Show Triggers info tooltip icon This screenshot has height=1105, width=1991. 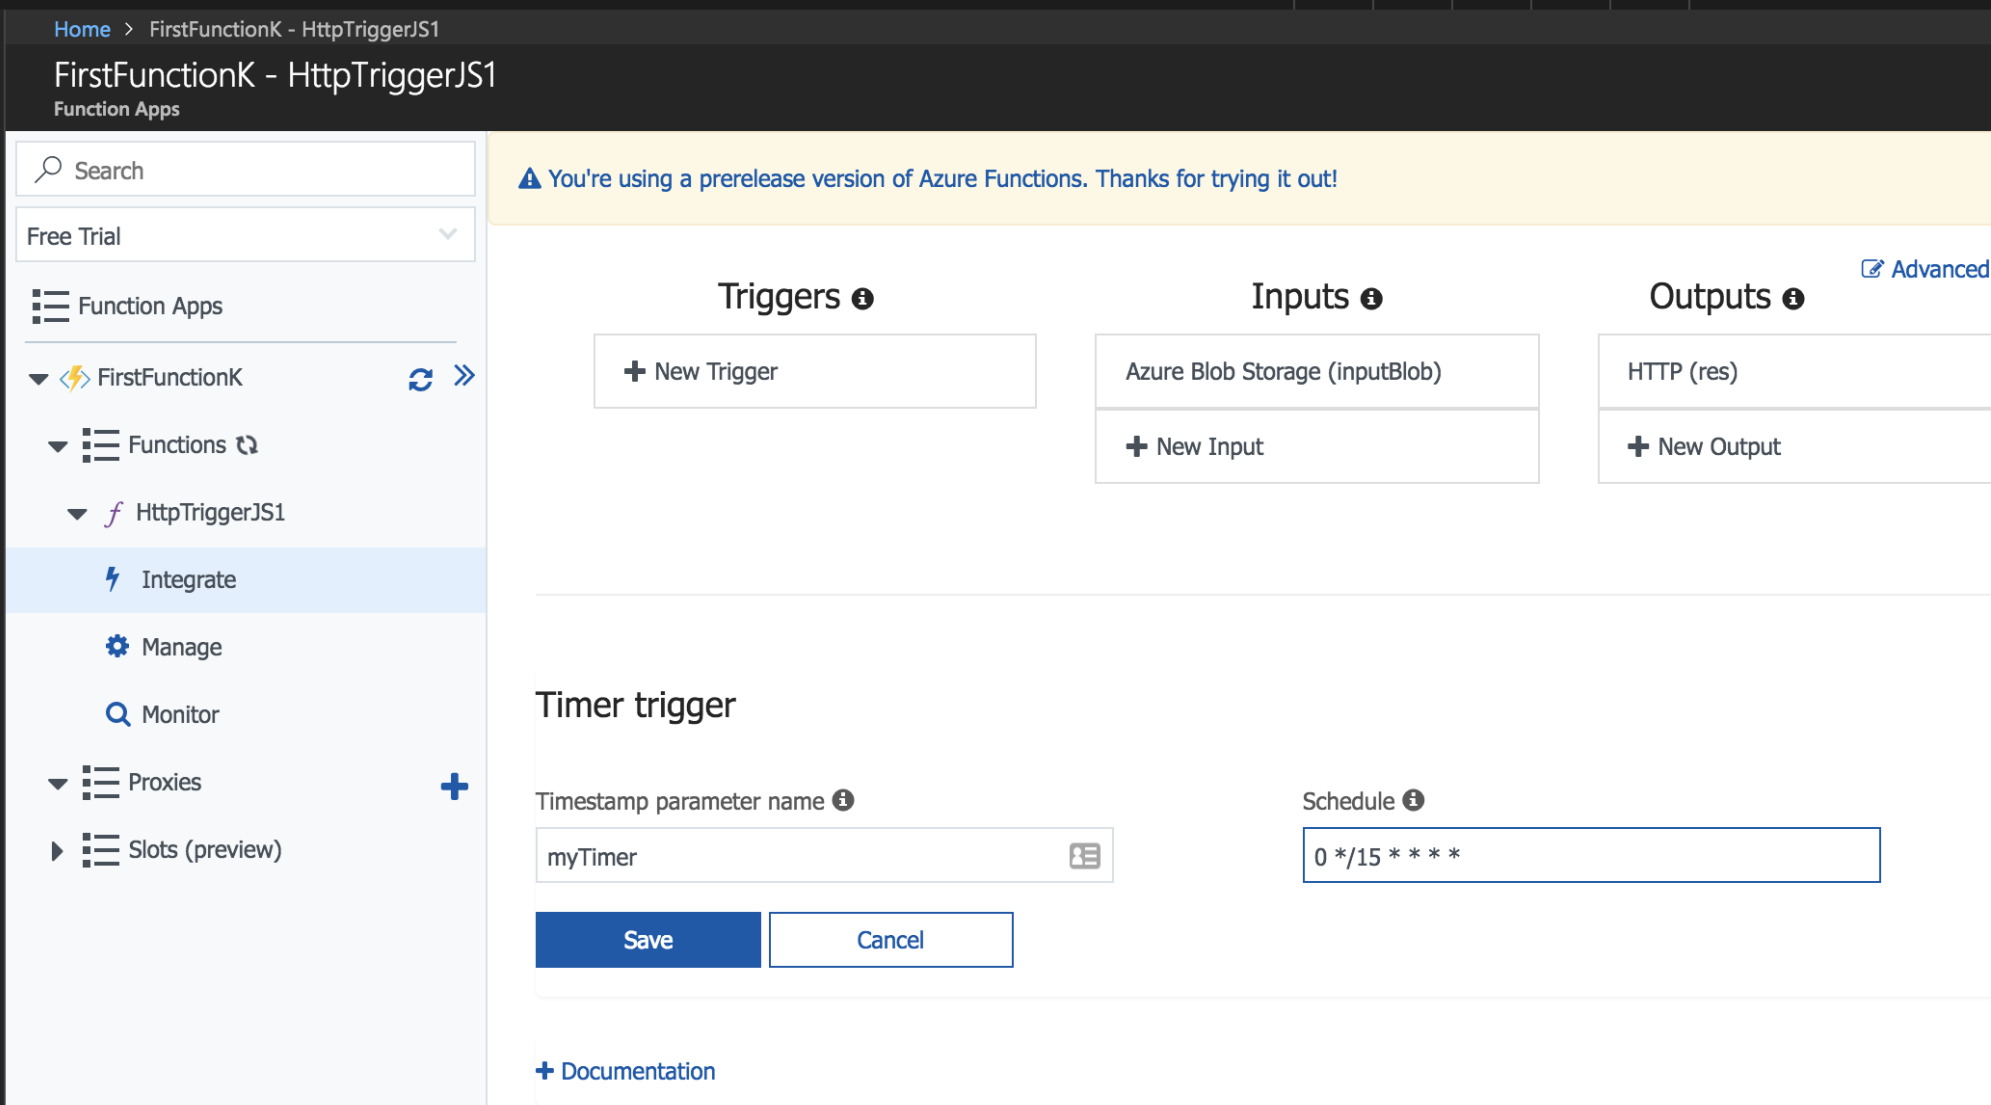pyautogui.click(x=862, y=299)
